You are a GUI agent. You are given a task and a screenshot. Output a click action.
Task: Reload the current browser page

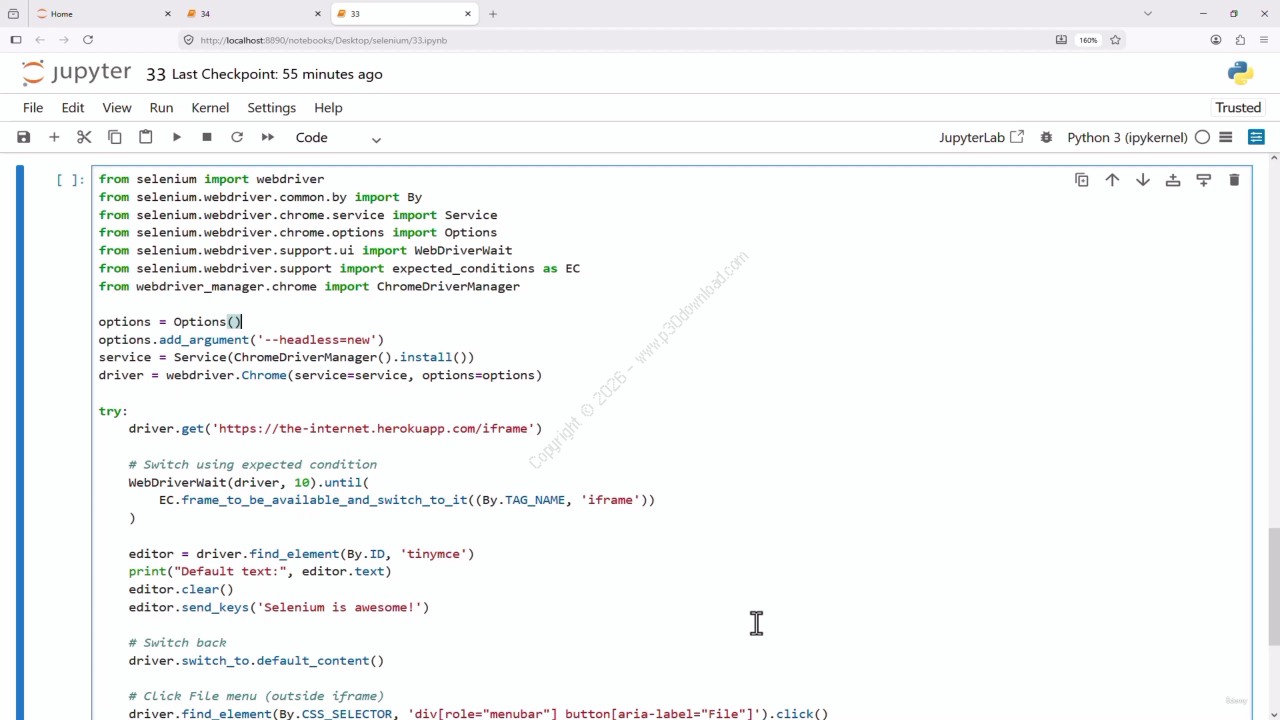pyautogui.click(x=88, y=40)
